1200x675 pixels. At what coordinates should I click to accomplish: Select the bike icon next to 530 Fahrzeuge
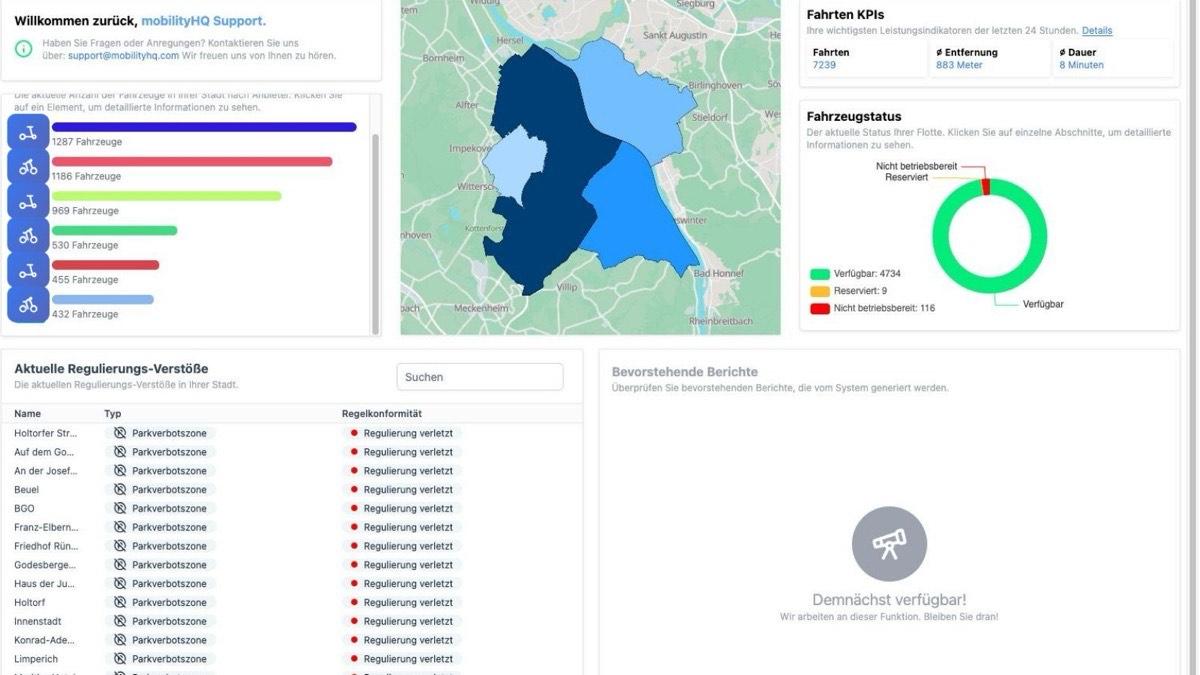pos(28,236)
